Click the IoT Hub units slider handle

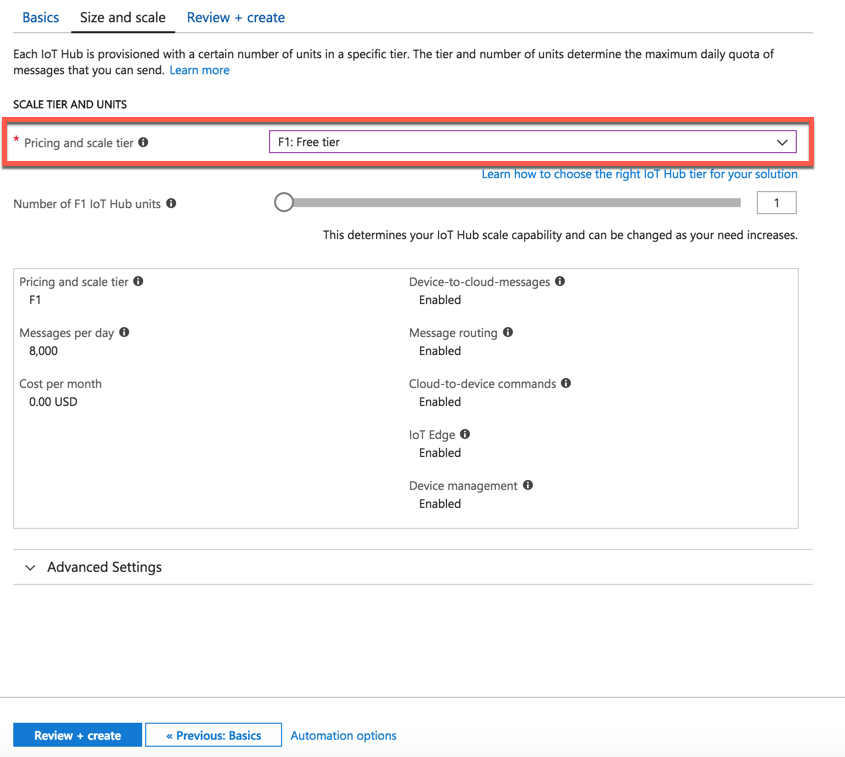[284, 202]
